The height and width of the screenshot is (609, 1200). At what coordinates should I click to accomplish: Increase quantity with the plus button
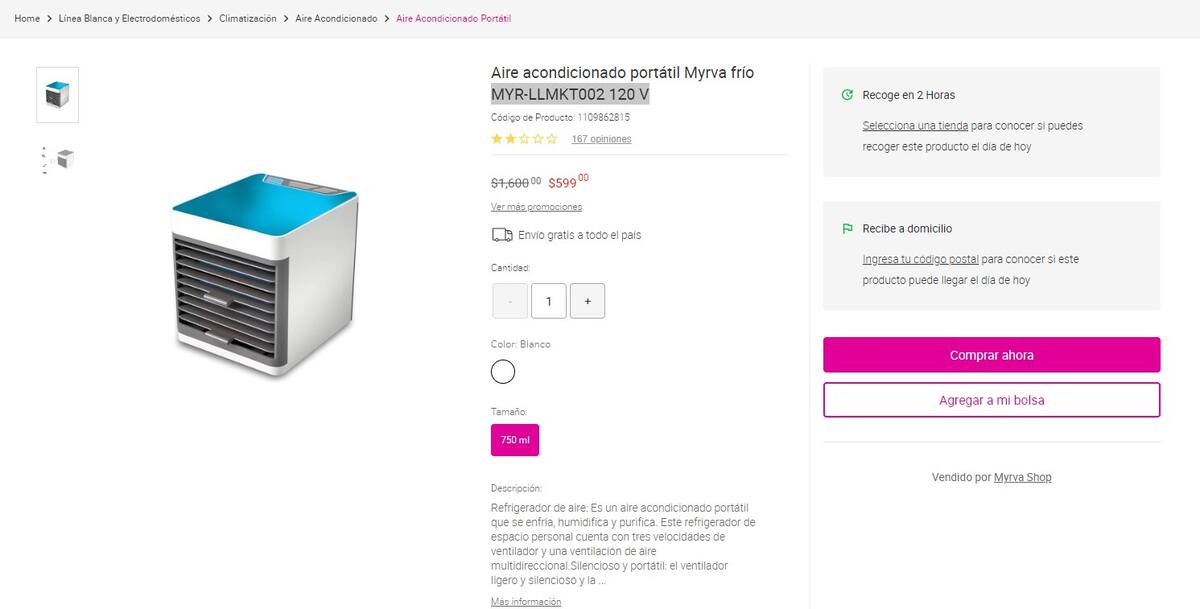click(587, 301)
